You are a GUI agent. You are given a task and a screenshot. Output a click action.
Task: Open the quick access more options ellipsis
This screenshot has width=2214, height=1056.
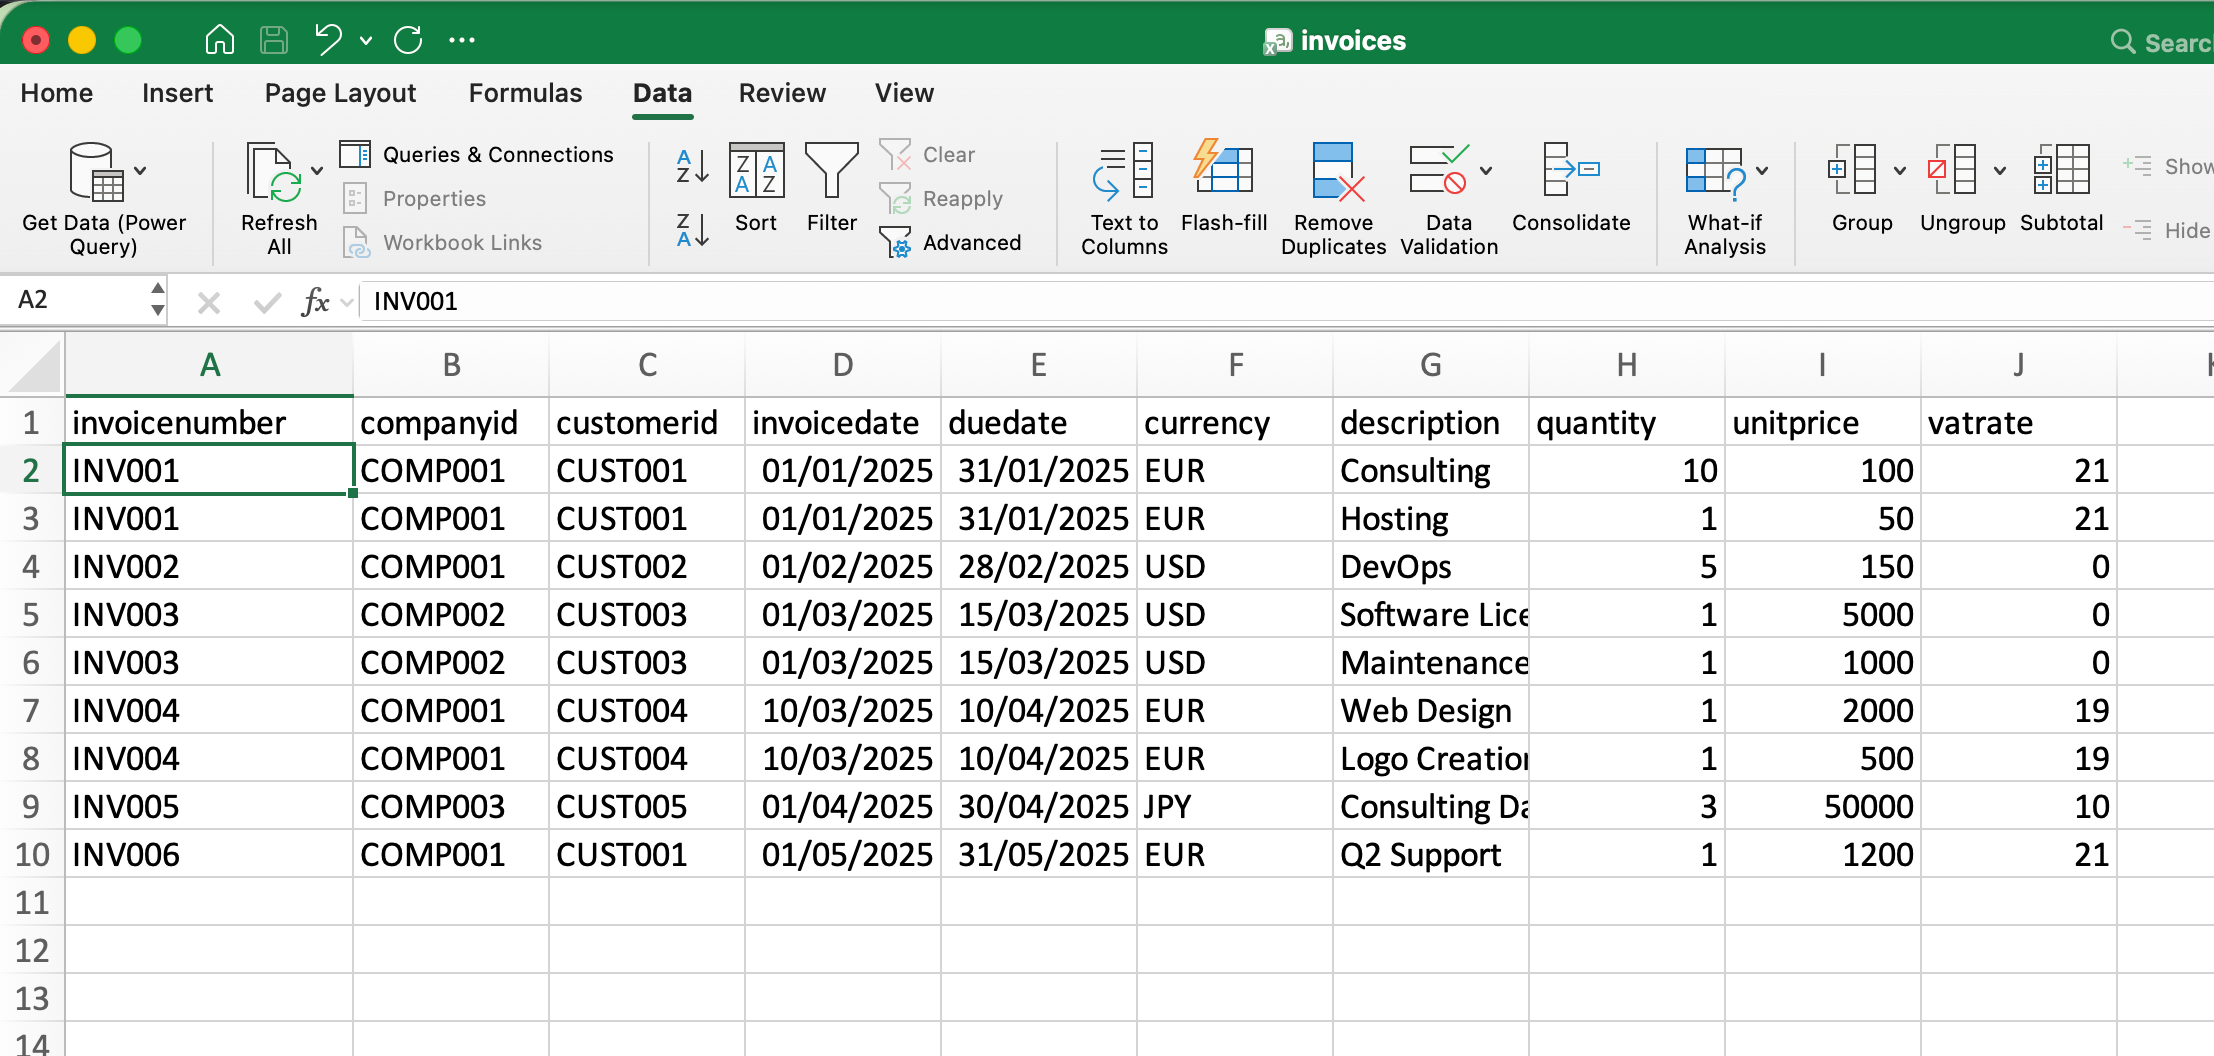pyautogui.click(x=462, y=40)
